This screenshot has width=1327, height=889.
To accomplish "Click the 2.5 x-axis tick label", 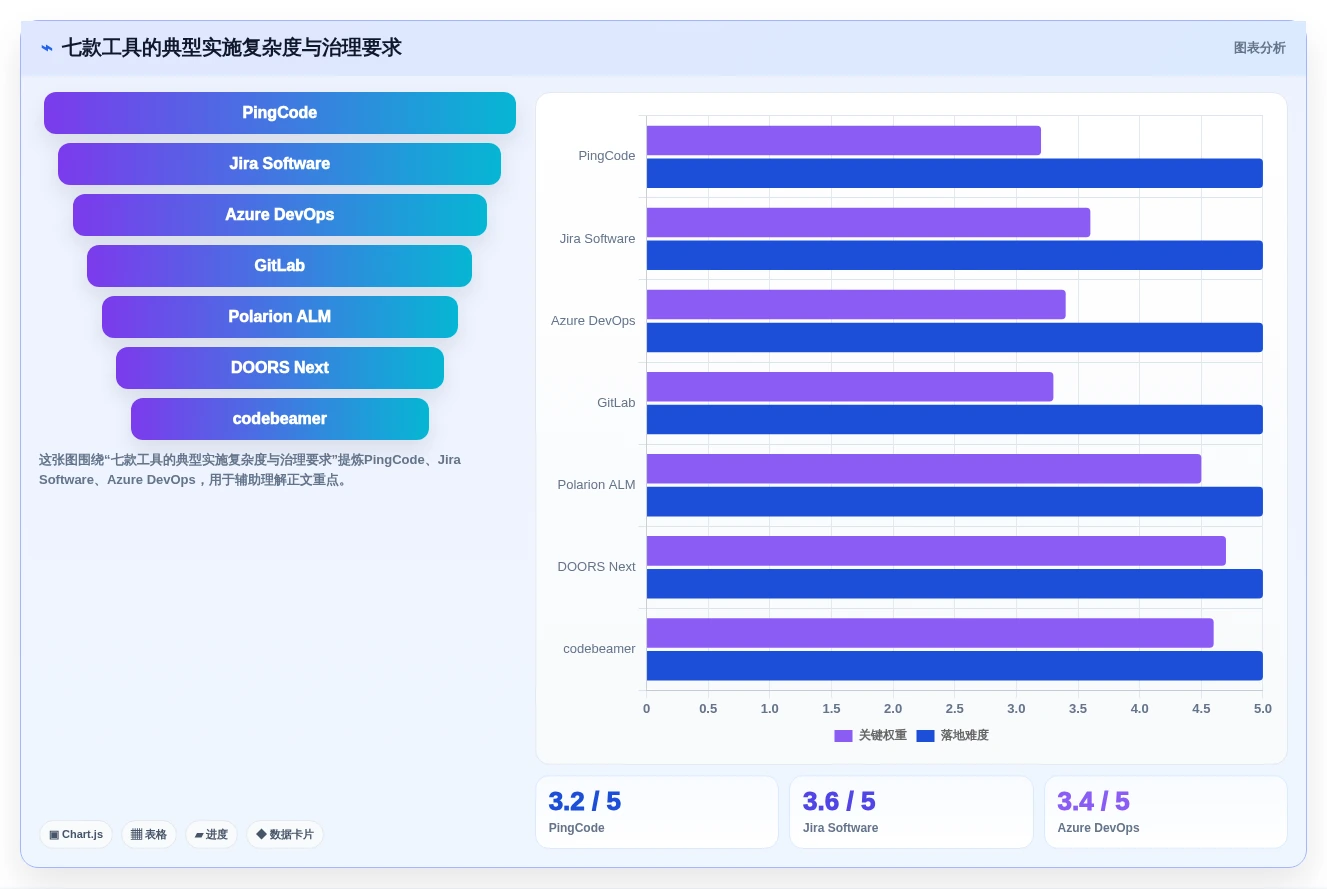I will [955, 709].
